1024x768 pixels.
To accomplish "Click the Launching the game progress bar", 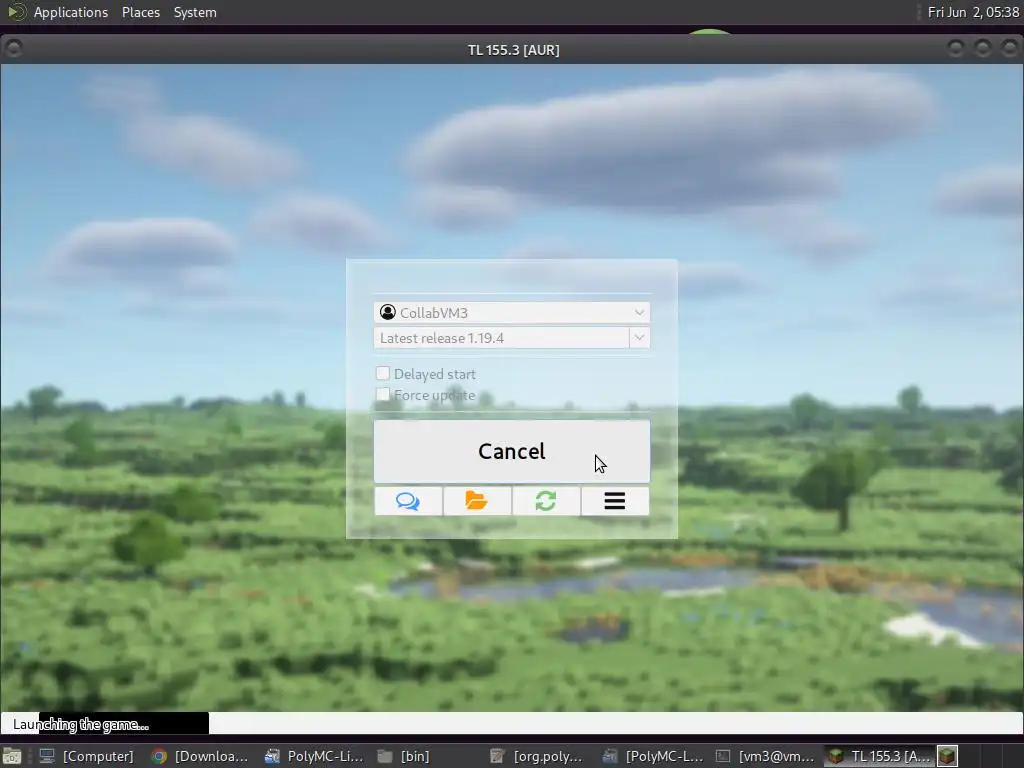I will click(511, 724).
